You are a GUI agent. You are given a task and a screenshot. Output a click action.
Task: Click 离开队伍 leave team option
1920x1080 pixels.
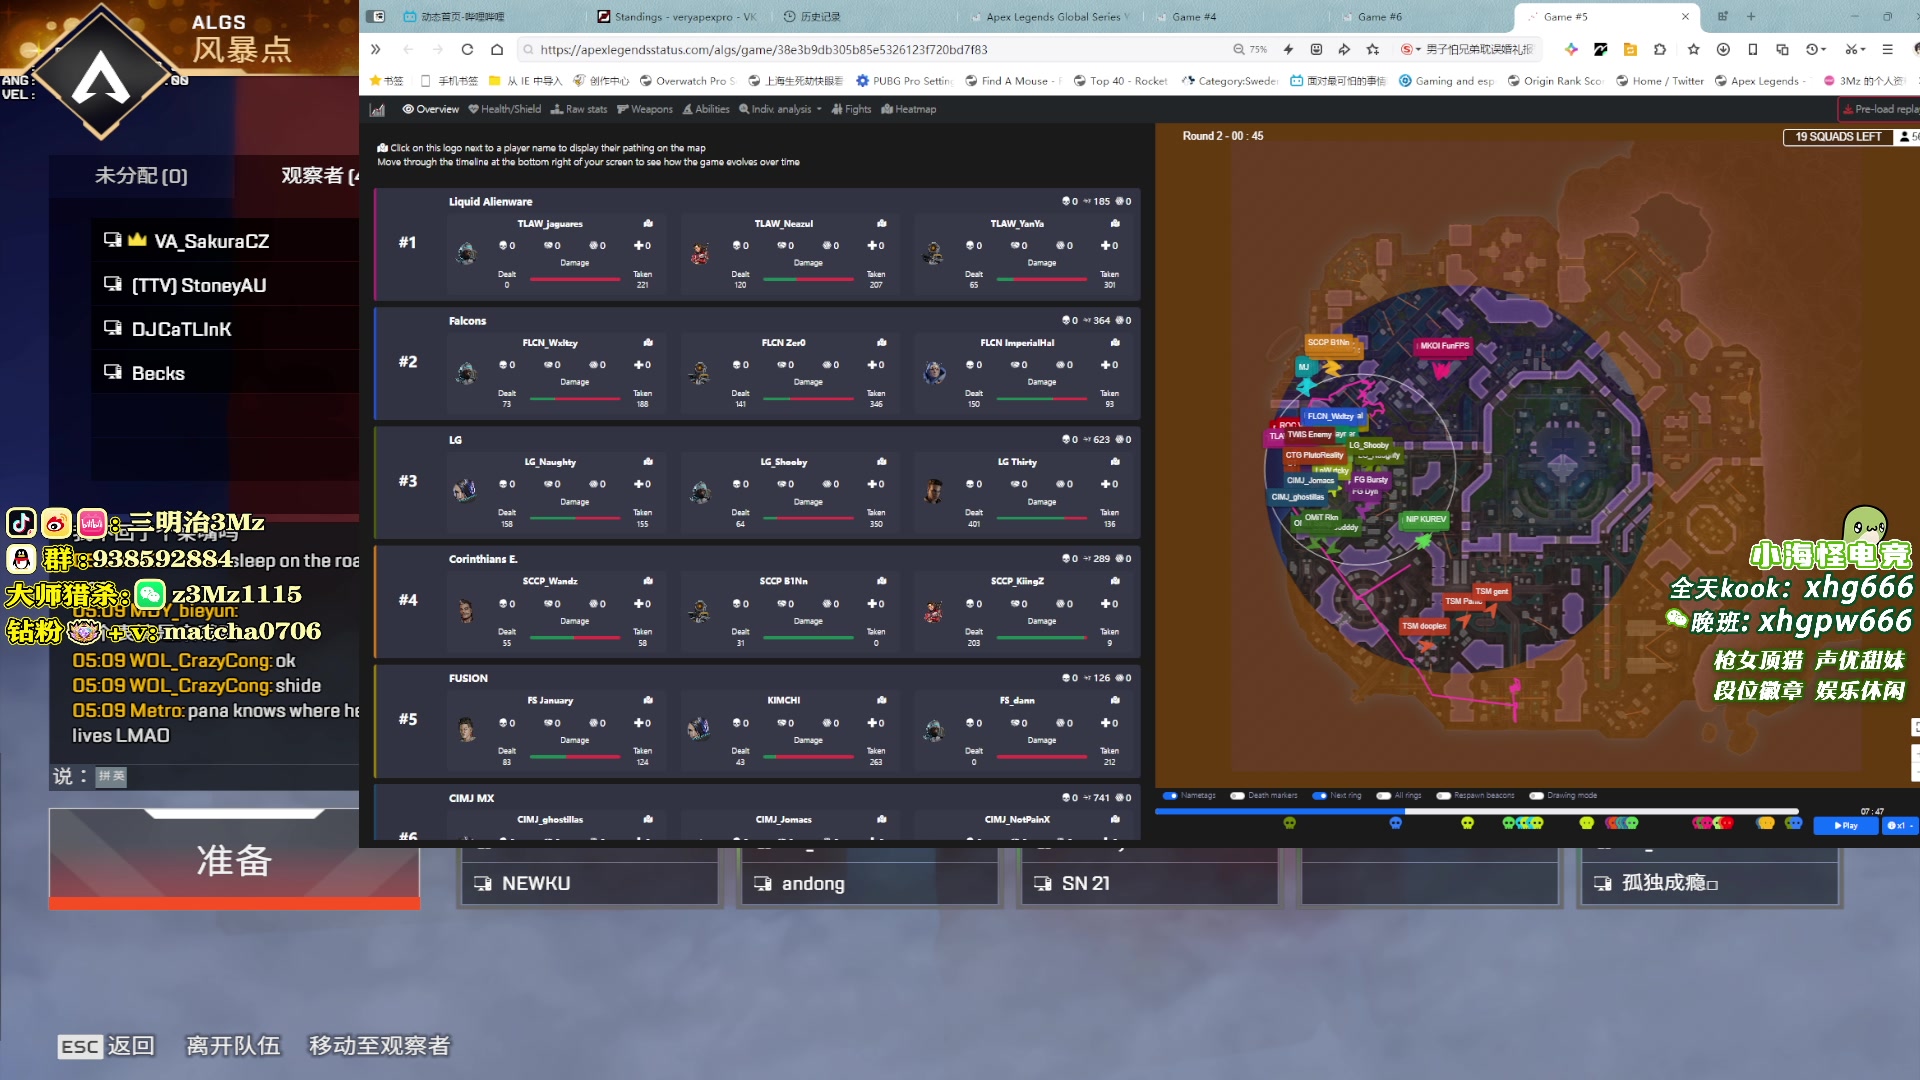point(233,1046)
